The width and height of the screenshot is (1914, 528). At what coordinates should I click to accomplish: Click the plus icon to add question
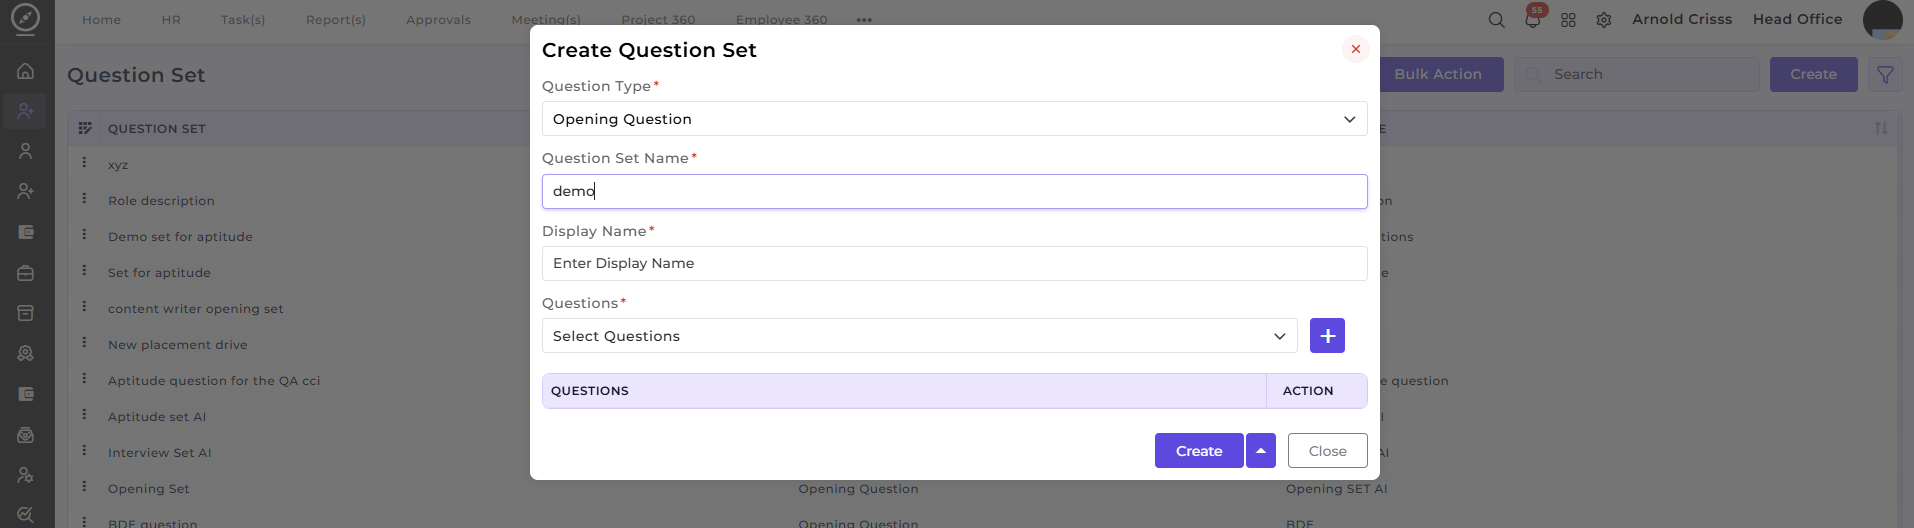click(x=1327, y=336)
